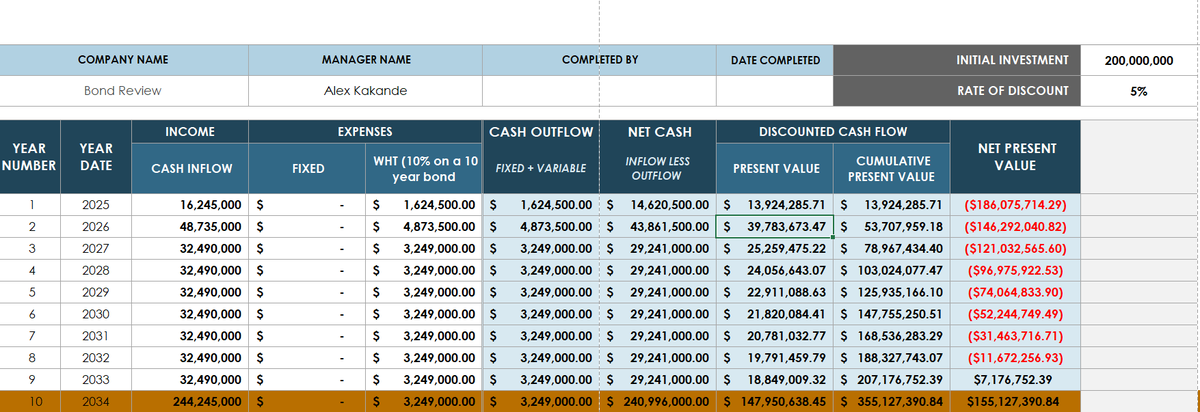
Task: Select the FIXED + VARIABLE subheader
Action: (x=541, y=168)
